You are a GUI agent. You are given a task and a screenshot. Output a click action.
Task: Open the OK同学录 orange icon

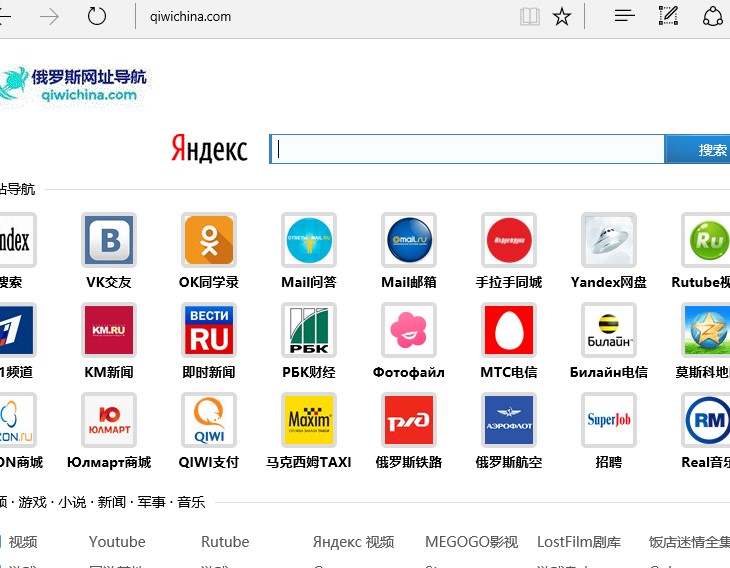pos(209,240)
